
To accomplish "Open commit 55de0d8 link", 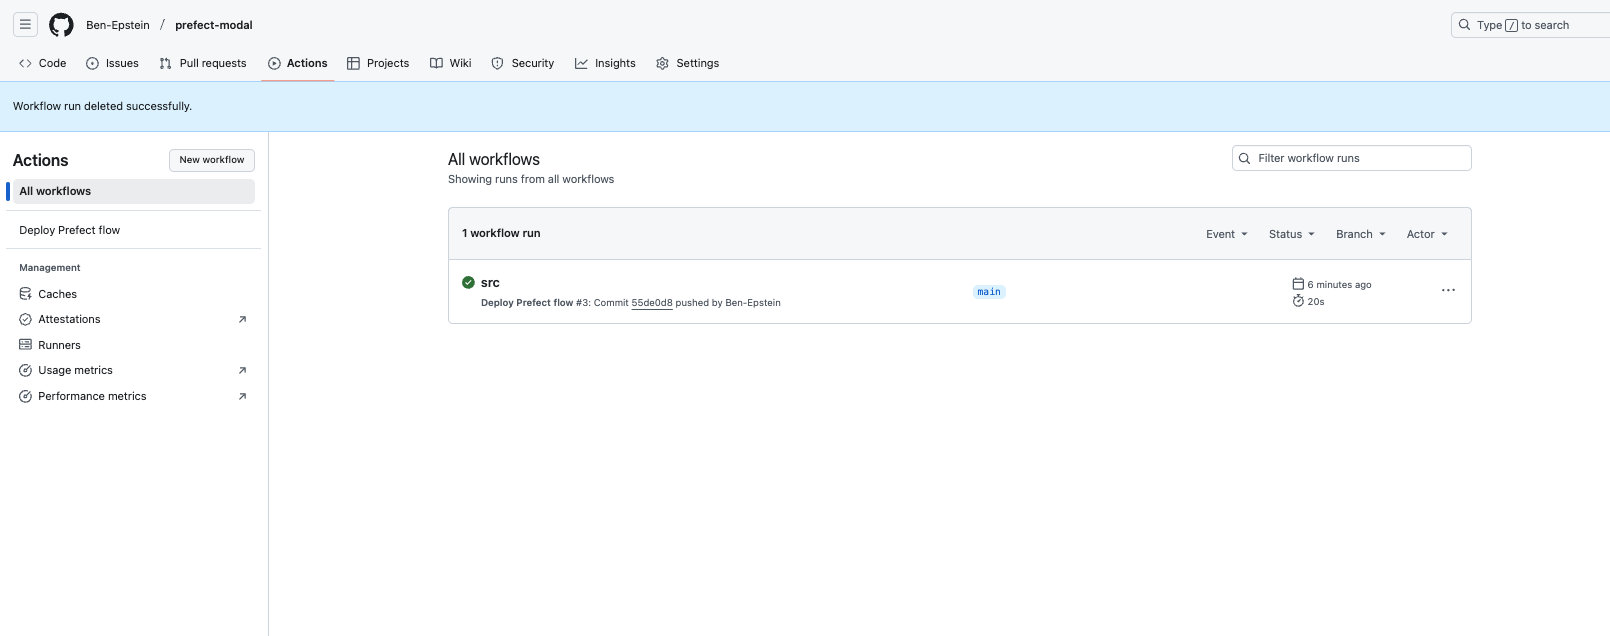I will 652,303.
